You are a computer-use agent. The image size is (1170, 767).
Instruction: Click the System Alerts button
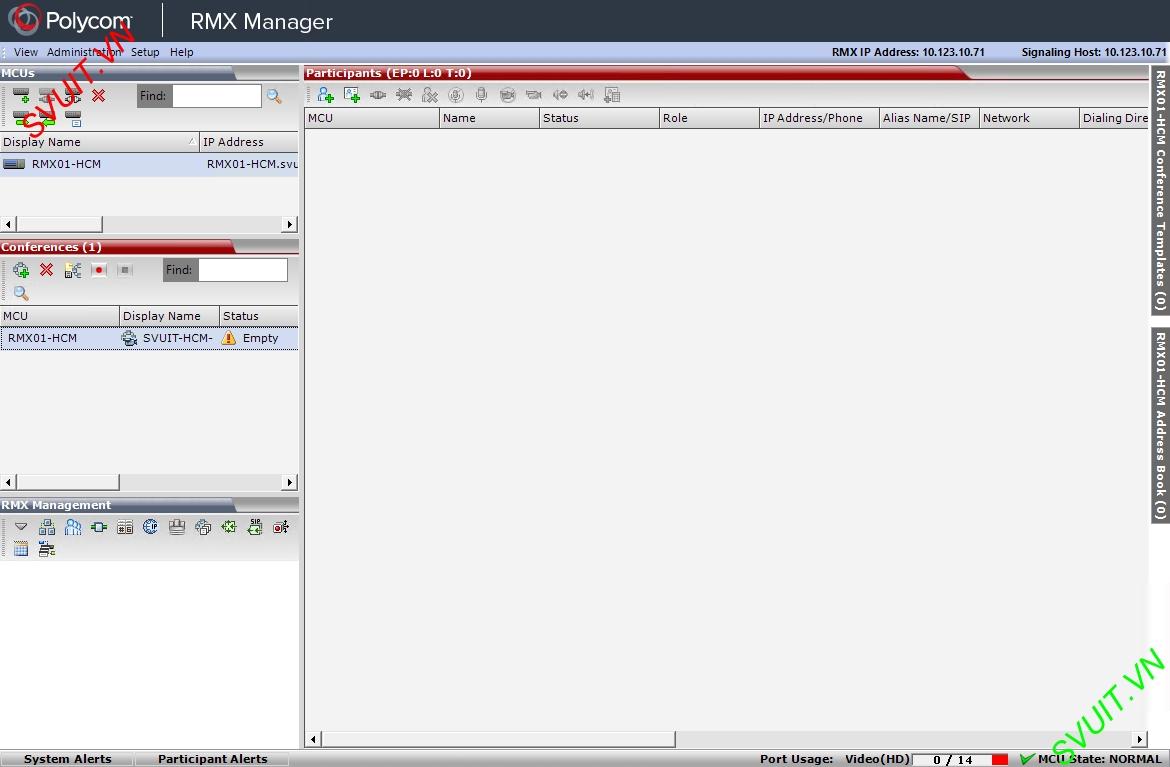point(67,759)
